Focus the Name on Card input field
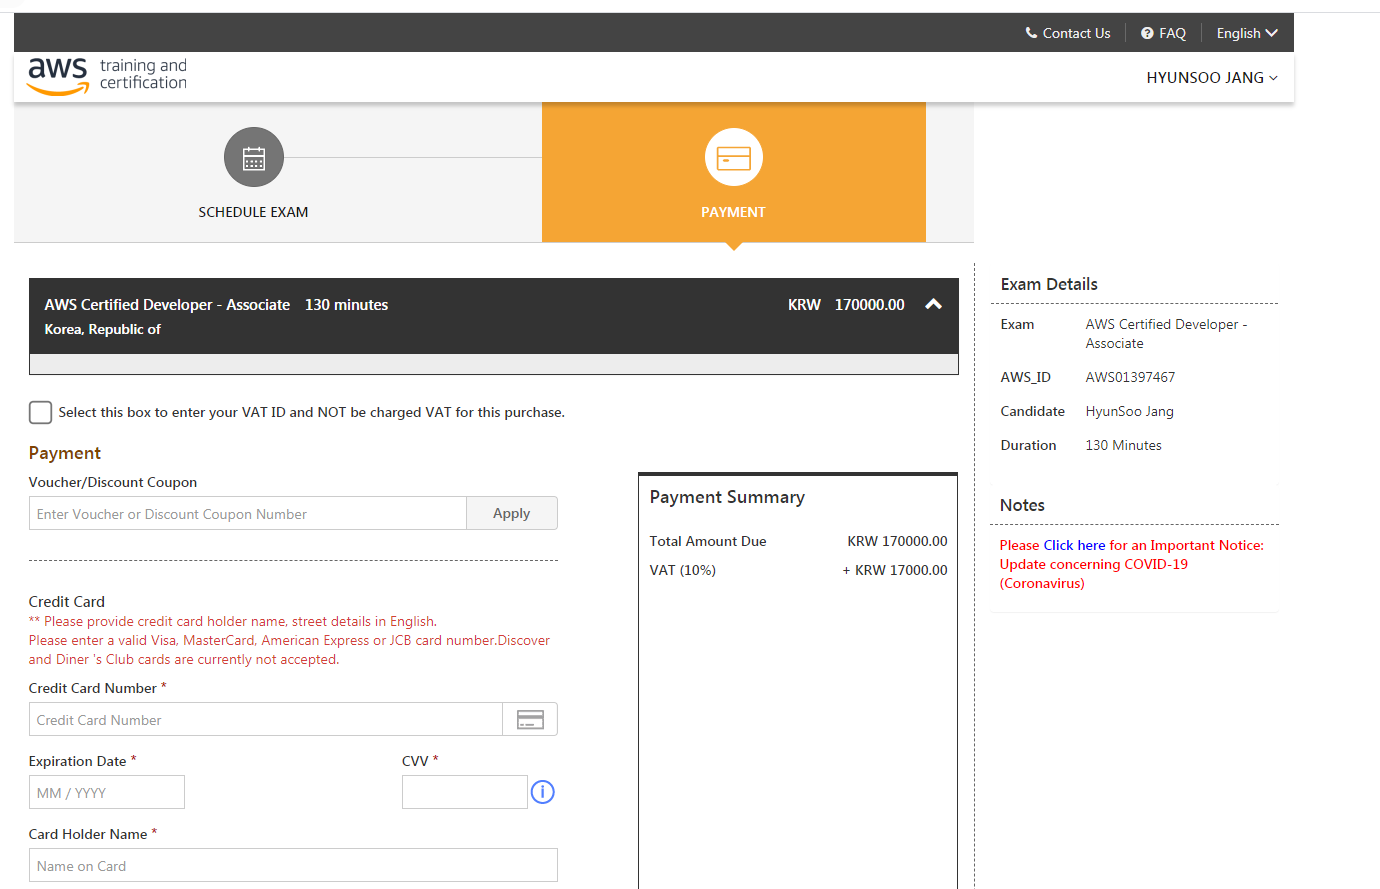Image resolution: width=1380 pixels, height=889 pixels. (293, 865)
